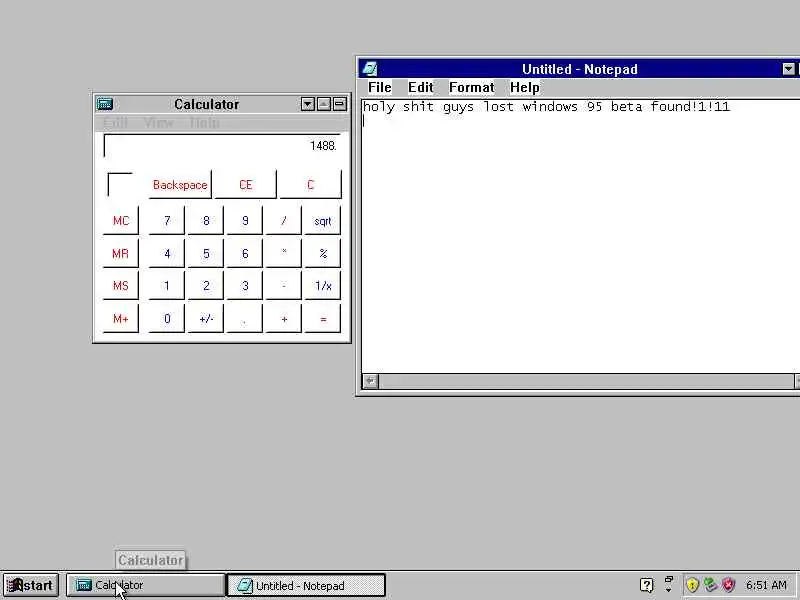This screenshot has height=600, width=800.
Task: Open Calculator title bar dropdown arrow
Action: tap(307, 104)
